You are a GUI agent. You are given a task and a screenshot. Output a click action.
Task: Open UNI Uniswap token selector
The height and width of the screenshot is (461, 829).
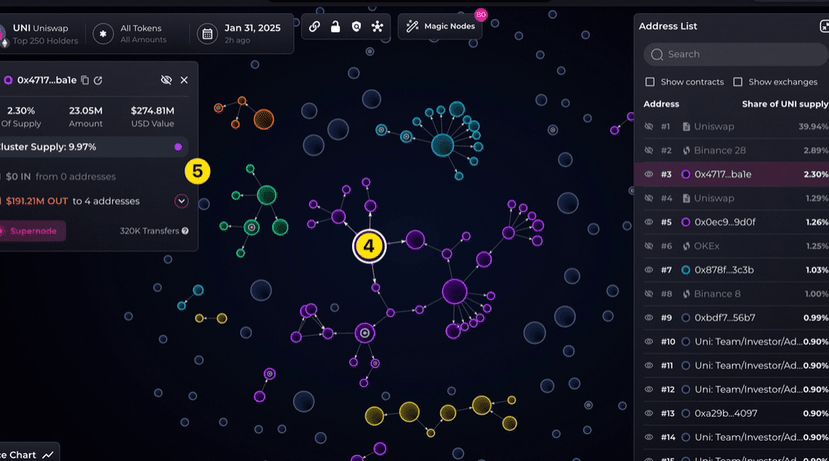tap(40, 34)
